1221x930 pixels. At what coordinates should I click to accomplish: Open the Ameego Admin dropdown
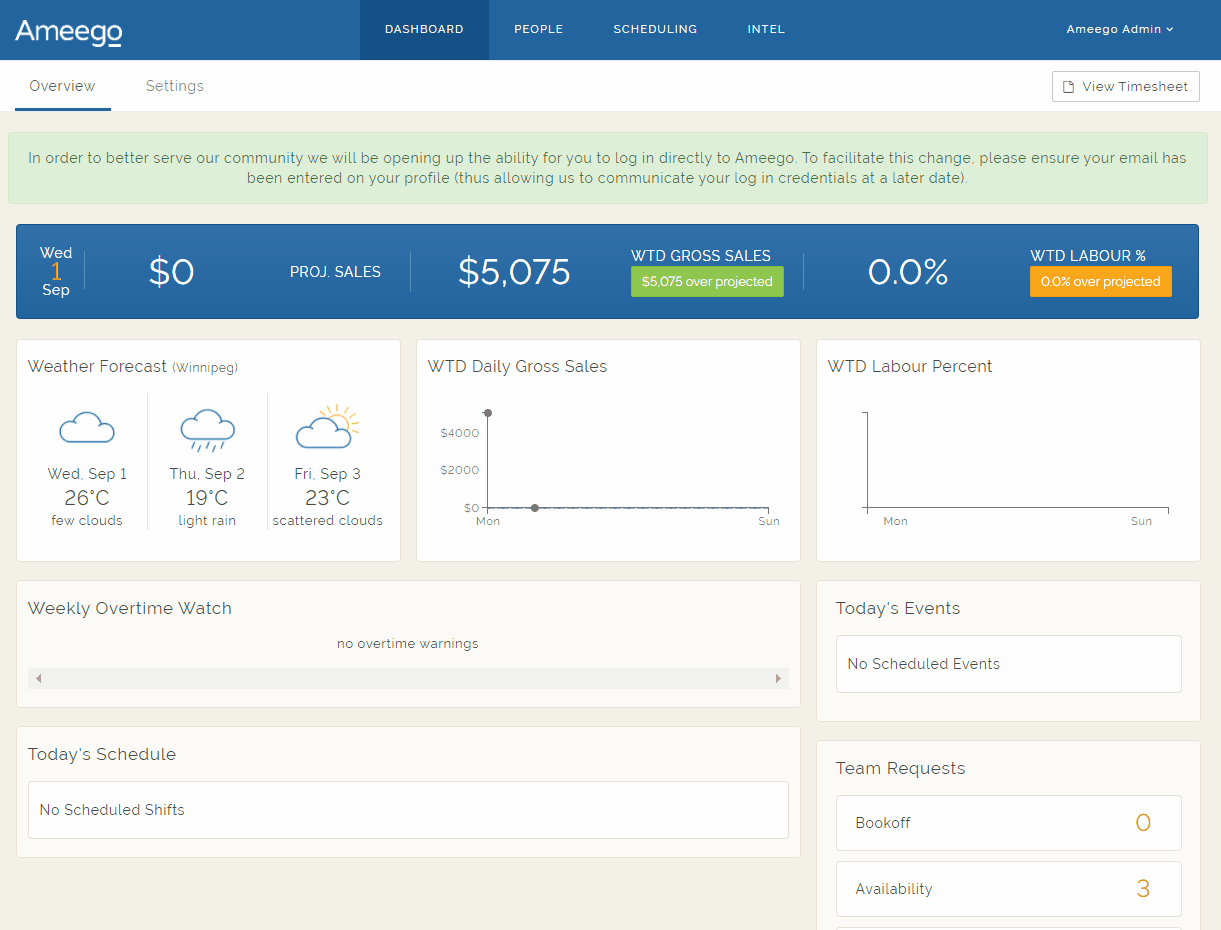1120,29
